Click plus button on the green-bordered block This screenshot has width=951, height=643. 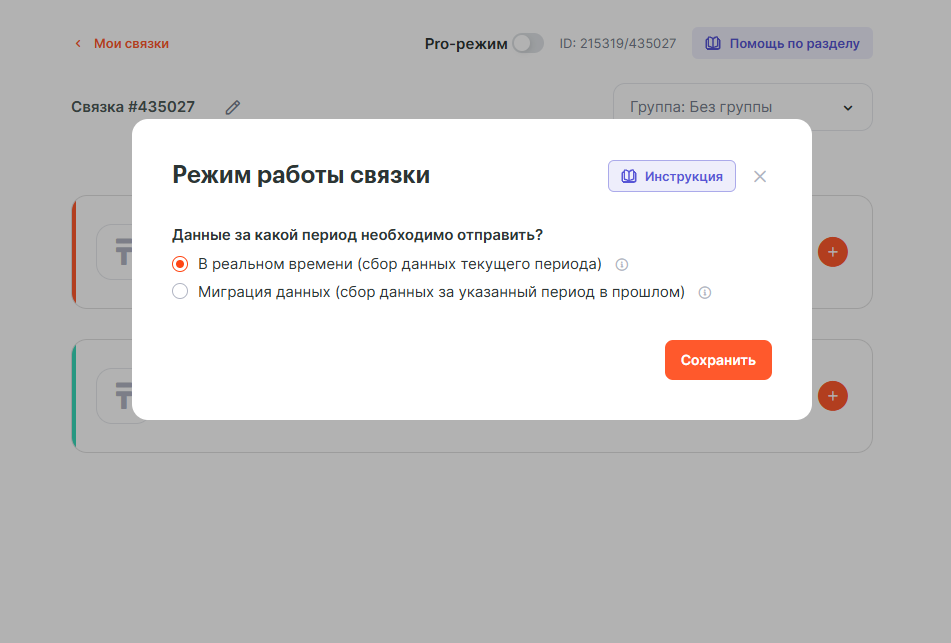[833, 396]
